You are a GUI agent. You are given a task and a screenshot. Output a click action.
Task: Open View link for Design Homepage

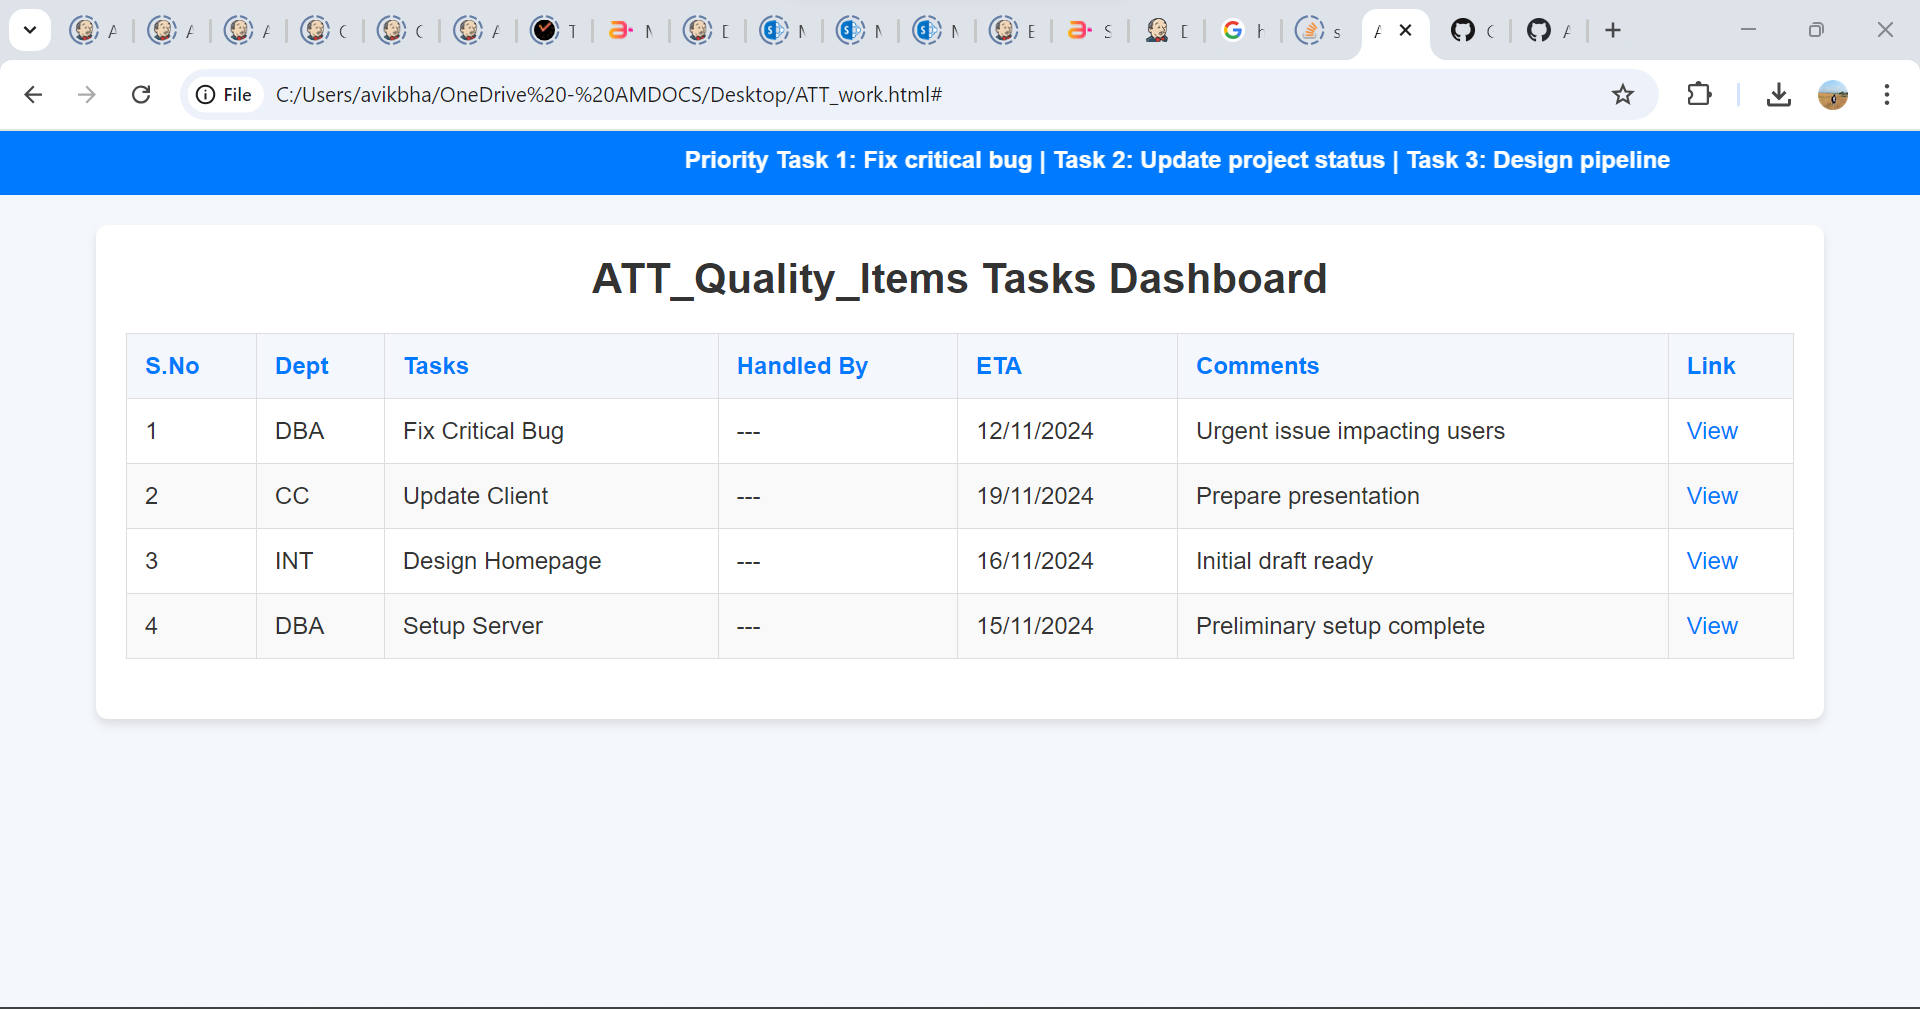tap(1711, 561)
